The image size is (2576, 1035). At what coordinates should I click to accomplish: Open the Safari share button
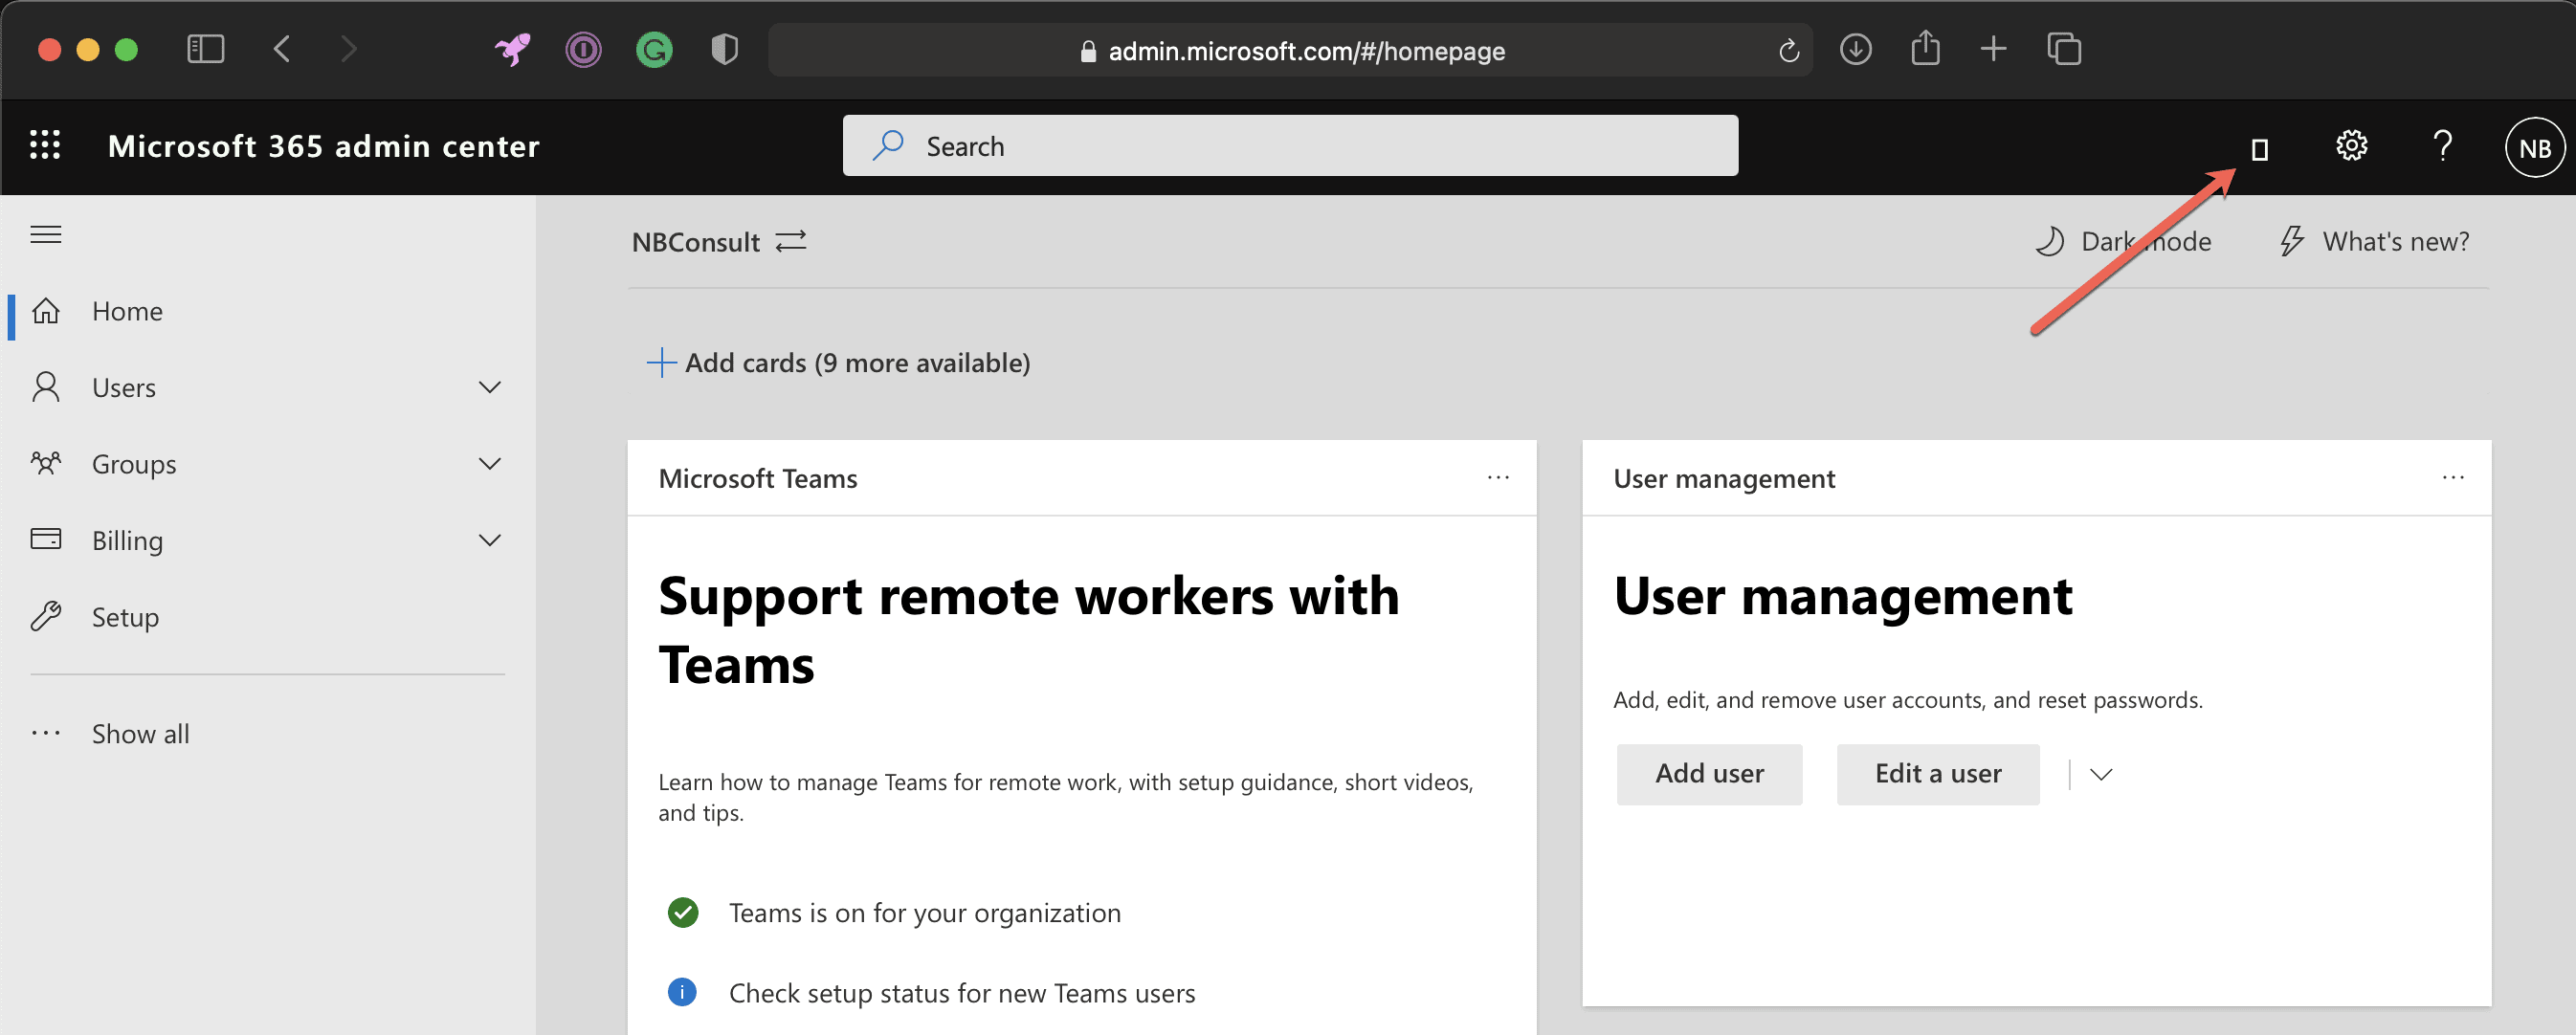pos(1925,48)
